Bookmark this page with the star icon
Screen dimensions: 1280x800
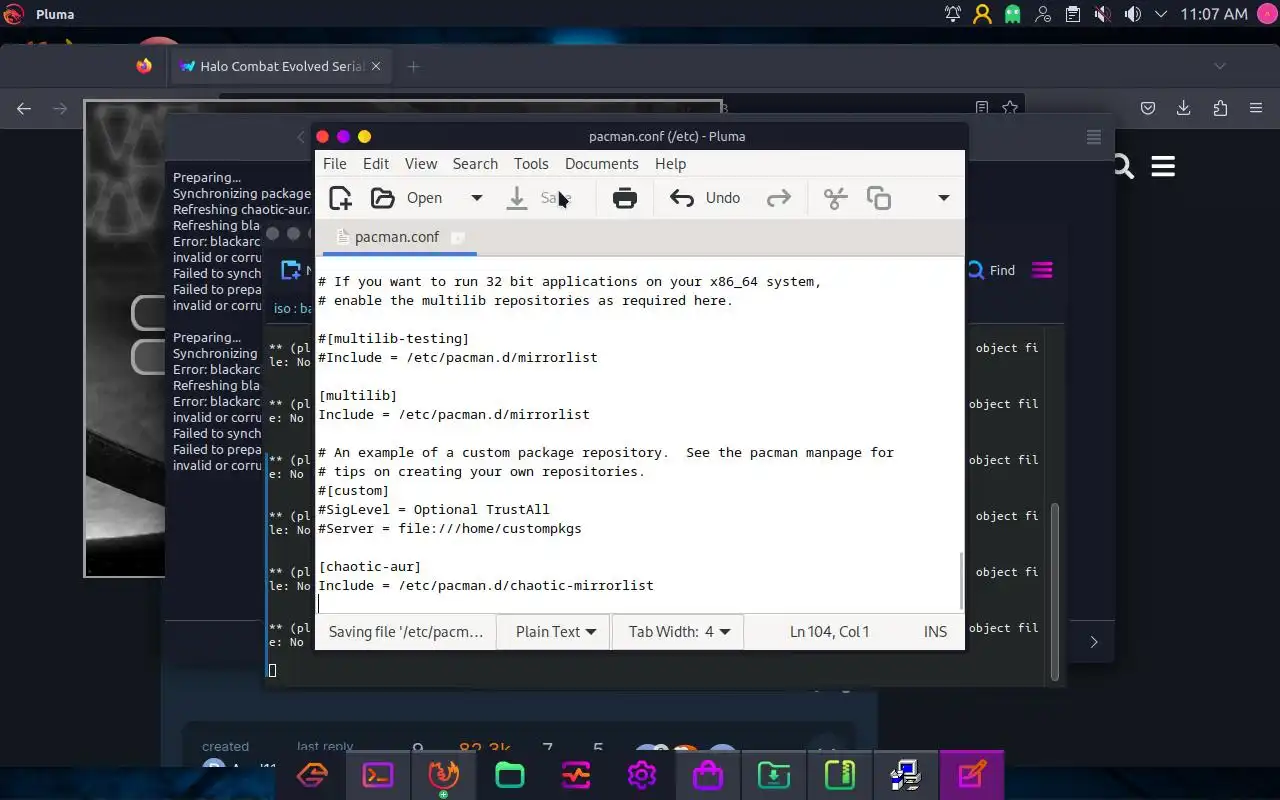(1010, 108)
